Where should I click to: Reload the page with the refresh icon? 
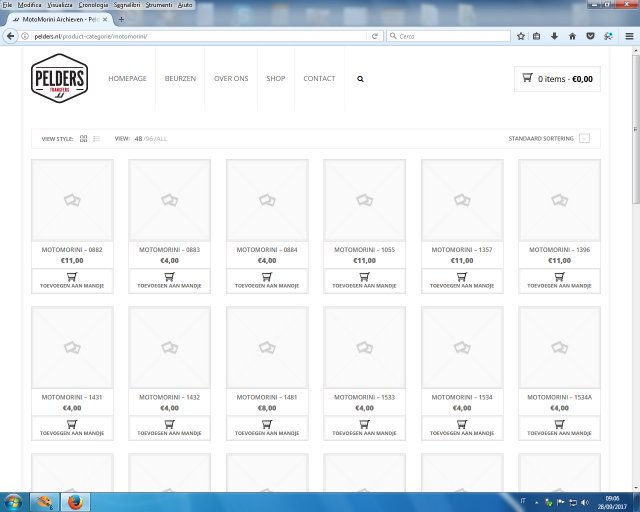click(x=374, y=36)
